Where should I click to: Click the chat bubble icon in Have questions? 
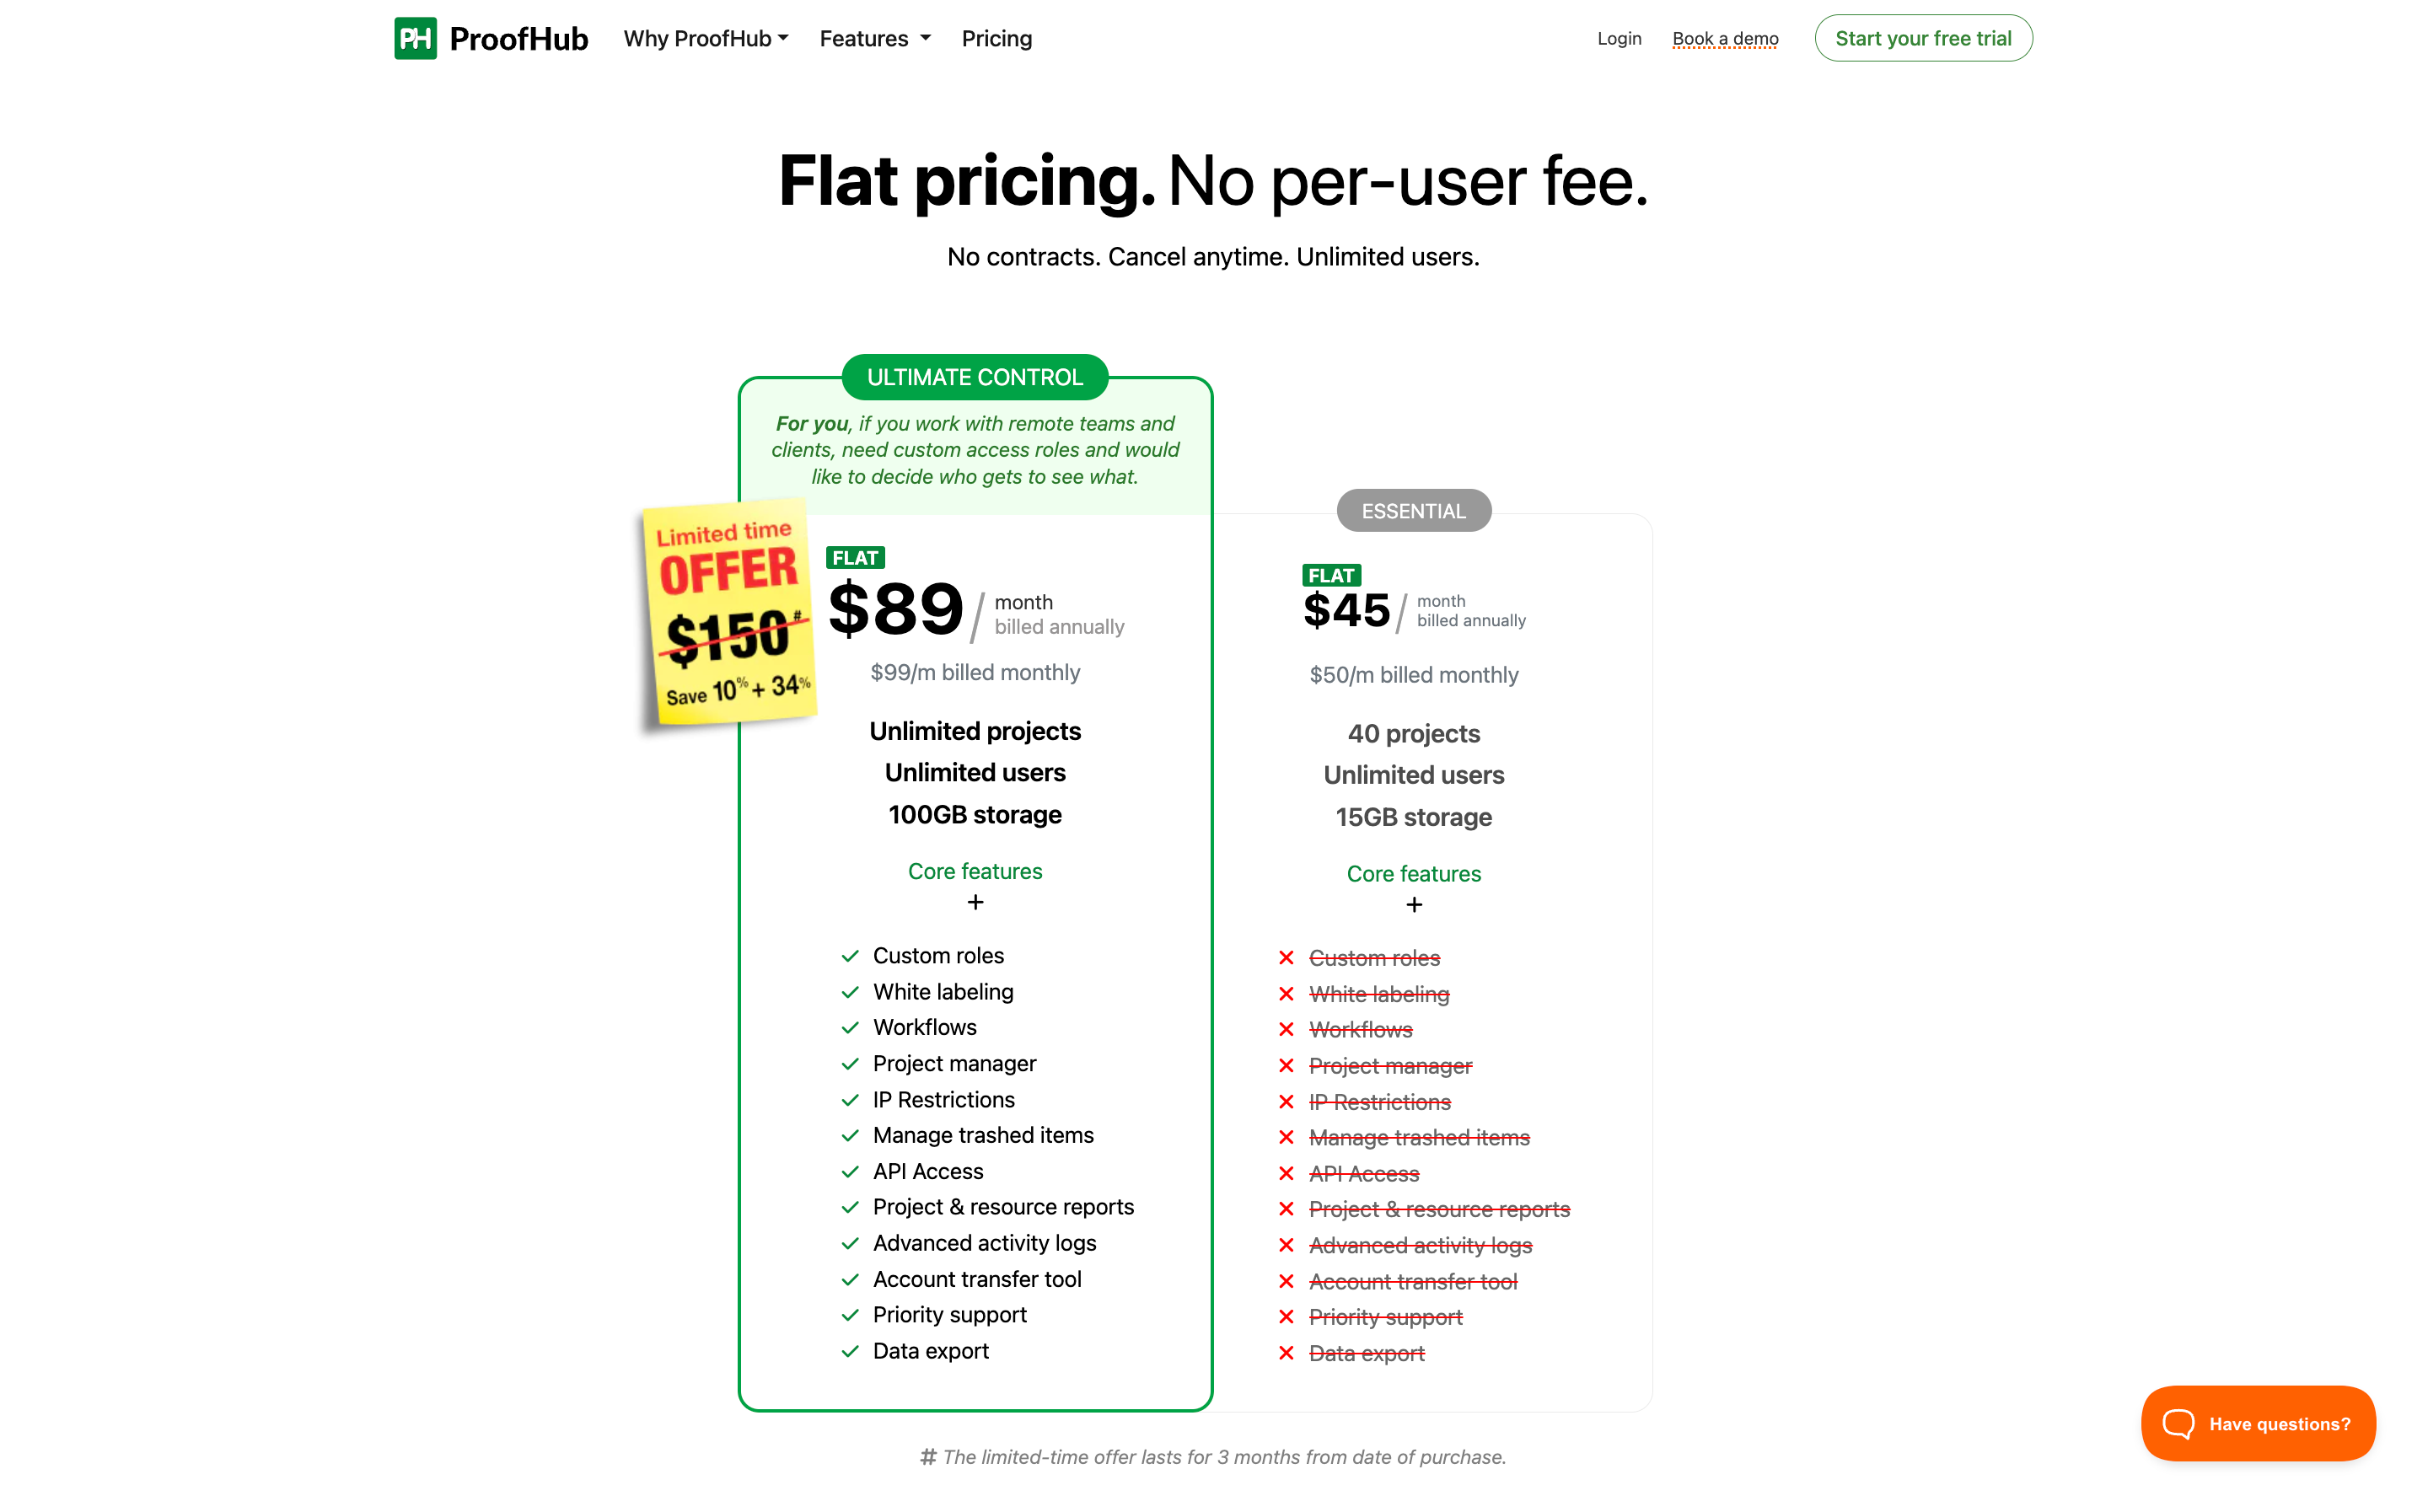pos(2177,1423)
